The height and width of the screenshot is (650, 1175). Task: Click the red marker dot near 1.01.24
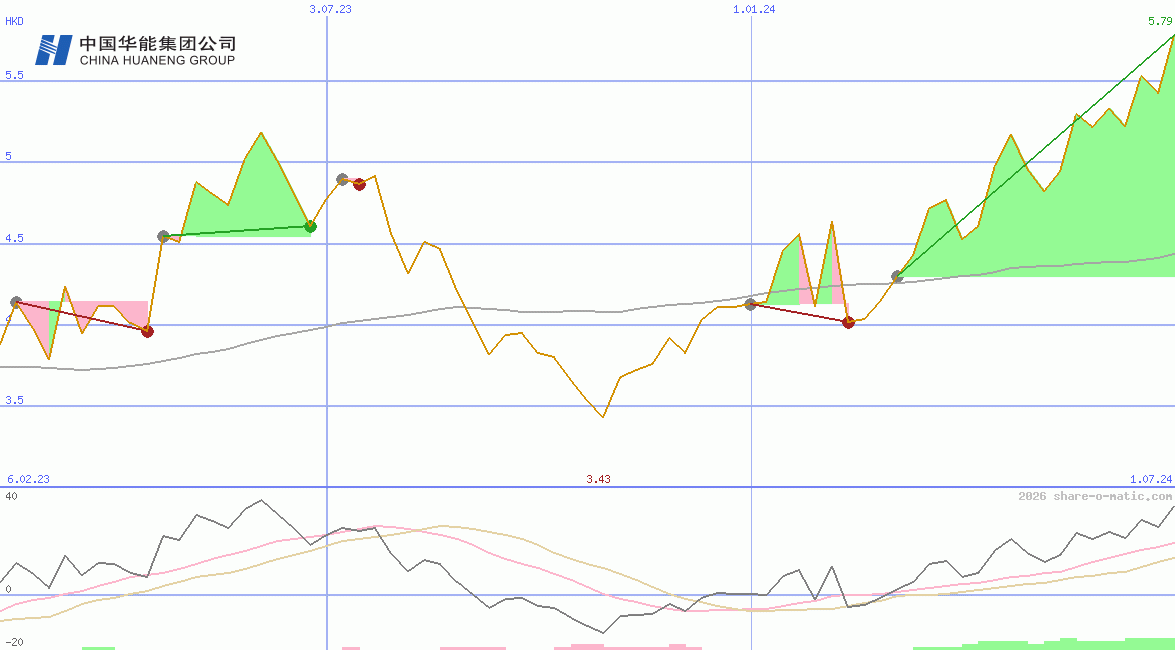pos(848,322)
